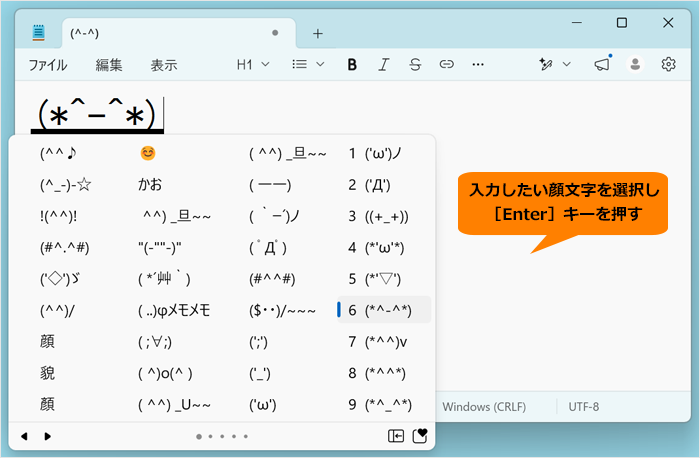
Task: Toggle bold formatting in Notepad toolbar
Action: pyautogui.click(x=352, y=65)
